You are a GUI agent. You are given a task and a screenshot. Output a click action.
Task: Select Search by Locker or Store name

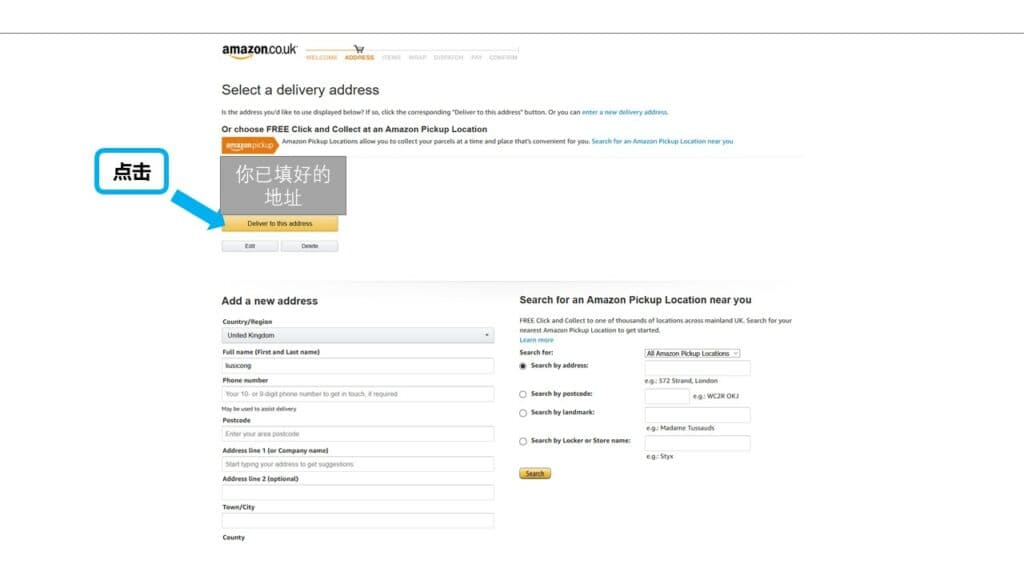(523, 441)
